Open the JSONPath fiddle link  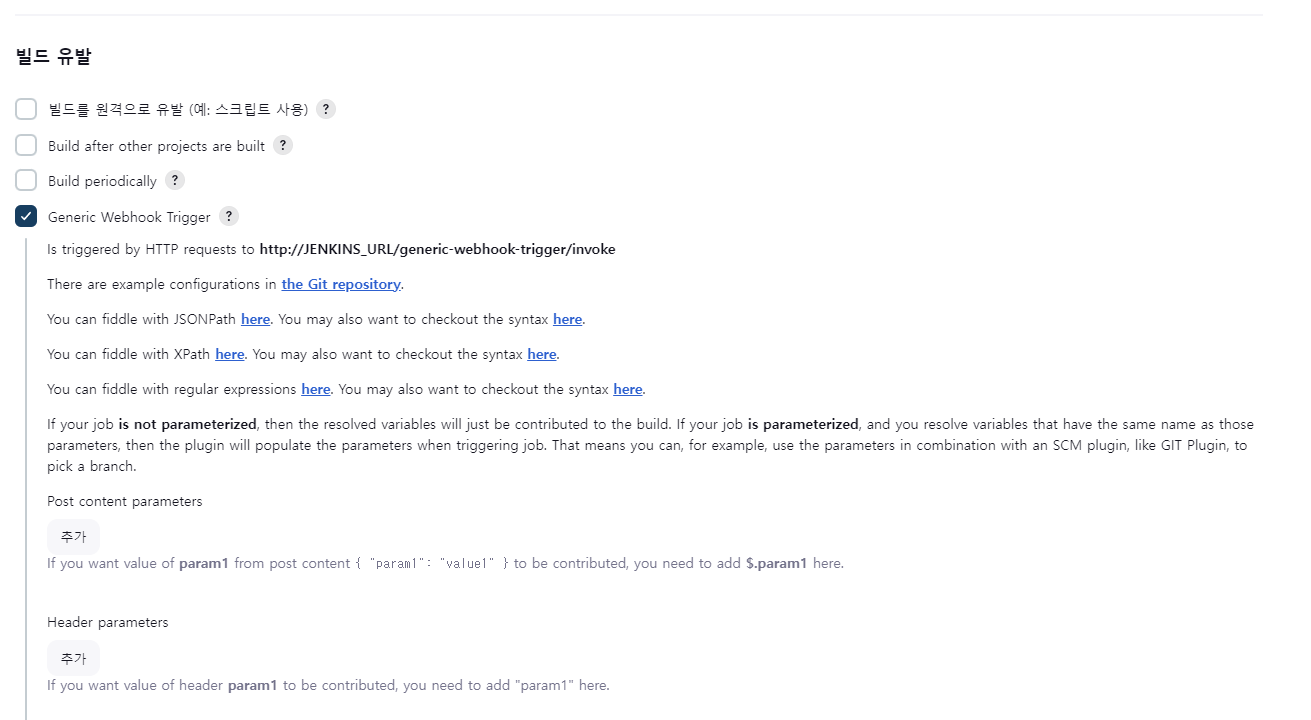tap(255, 318)
